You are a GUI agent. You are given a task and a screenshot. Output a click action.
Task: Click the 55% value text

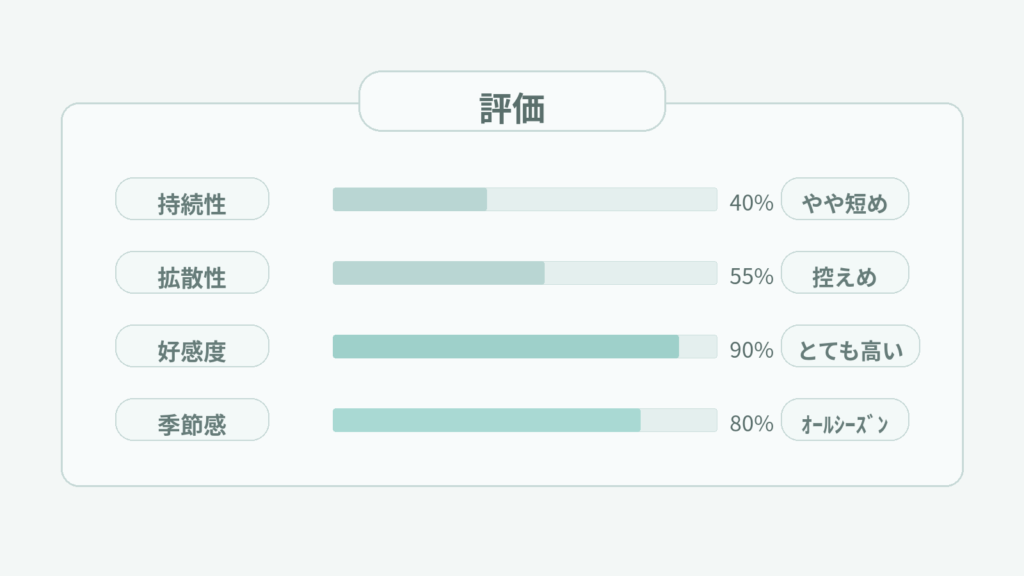(751, 277)
